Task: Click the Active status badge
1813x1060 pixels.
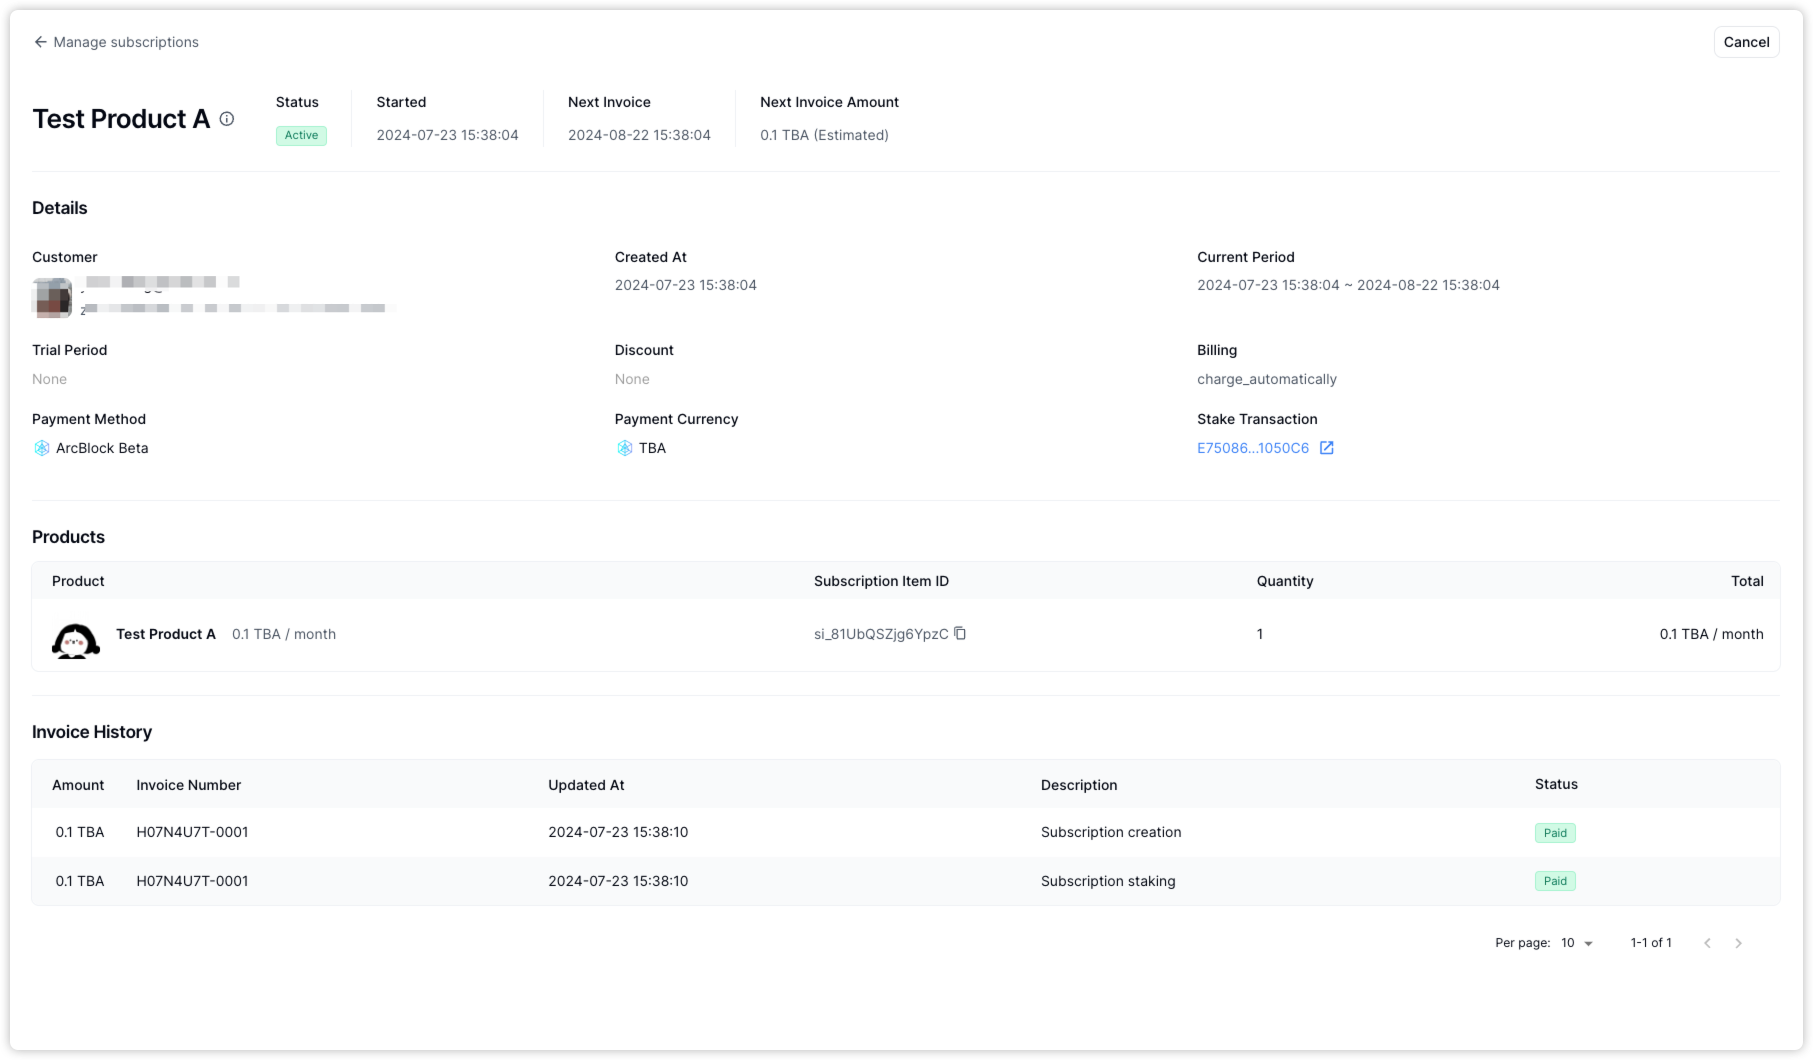Action: click(x=301, y=136)
